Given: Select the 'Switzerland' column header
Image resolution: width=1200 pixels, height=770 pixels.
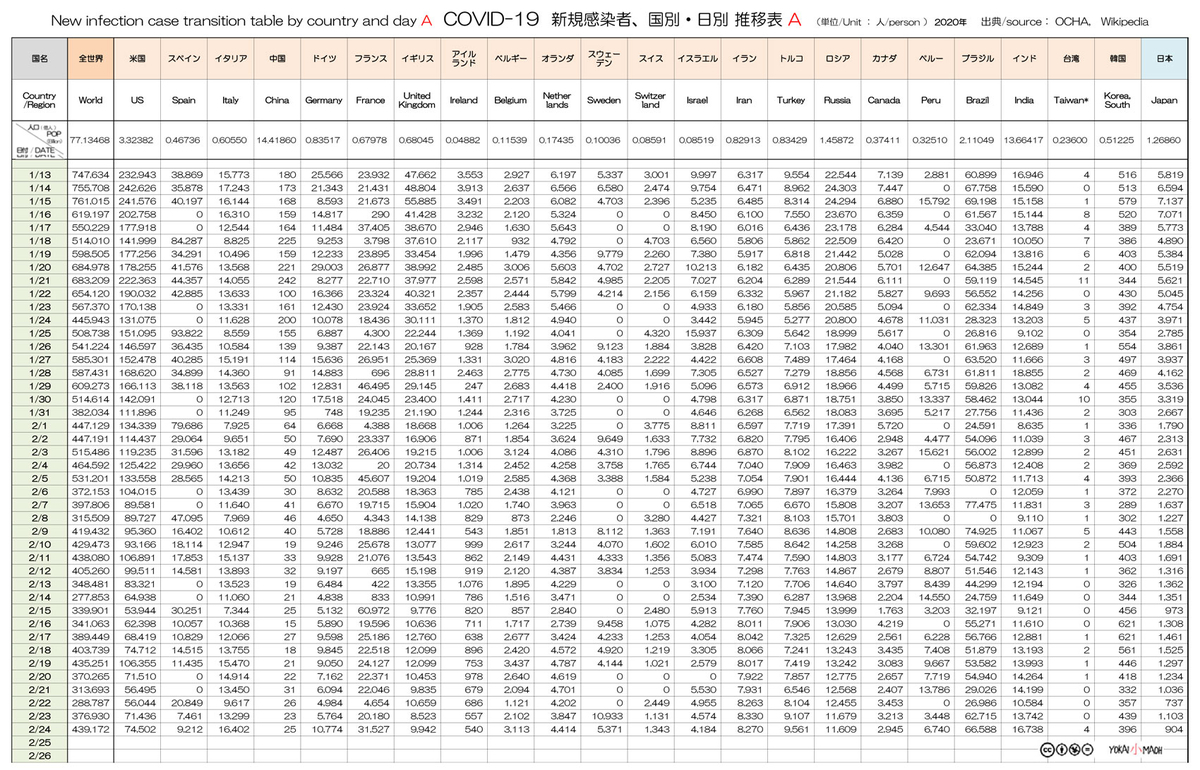Looking at the screenshot, I should pyautogui.click(x=650, y=100).
